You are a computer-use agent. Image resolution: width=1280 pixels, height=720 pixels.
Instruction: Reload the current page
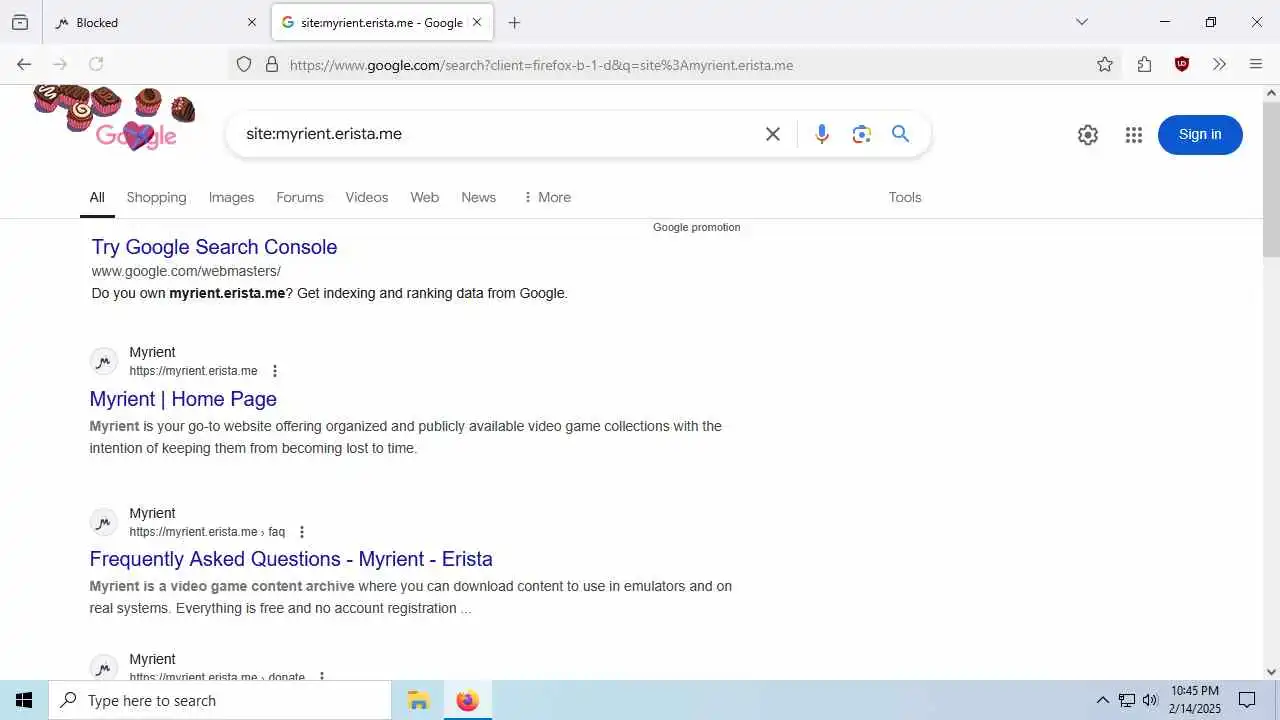pyautogui.click(x=96, y=64)
